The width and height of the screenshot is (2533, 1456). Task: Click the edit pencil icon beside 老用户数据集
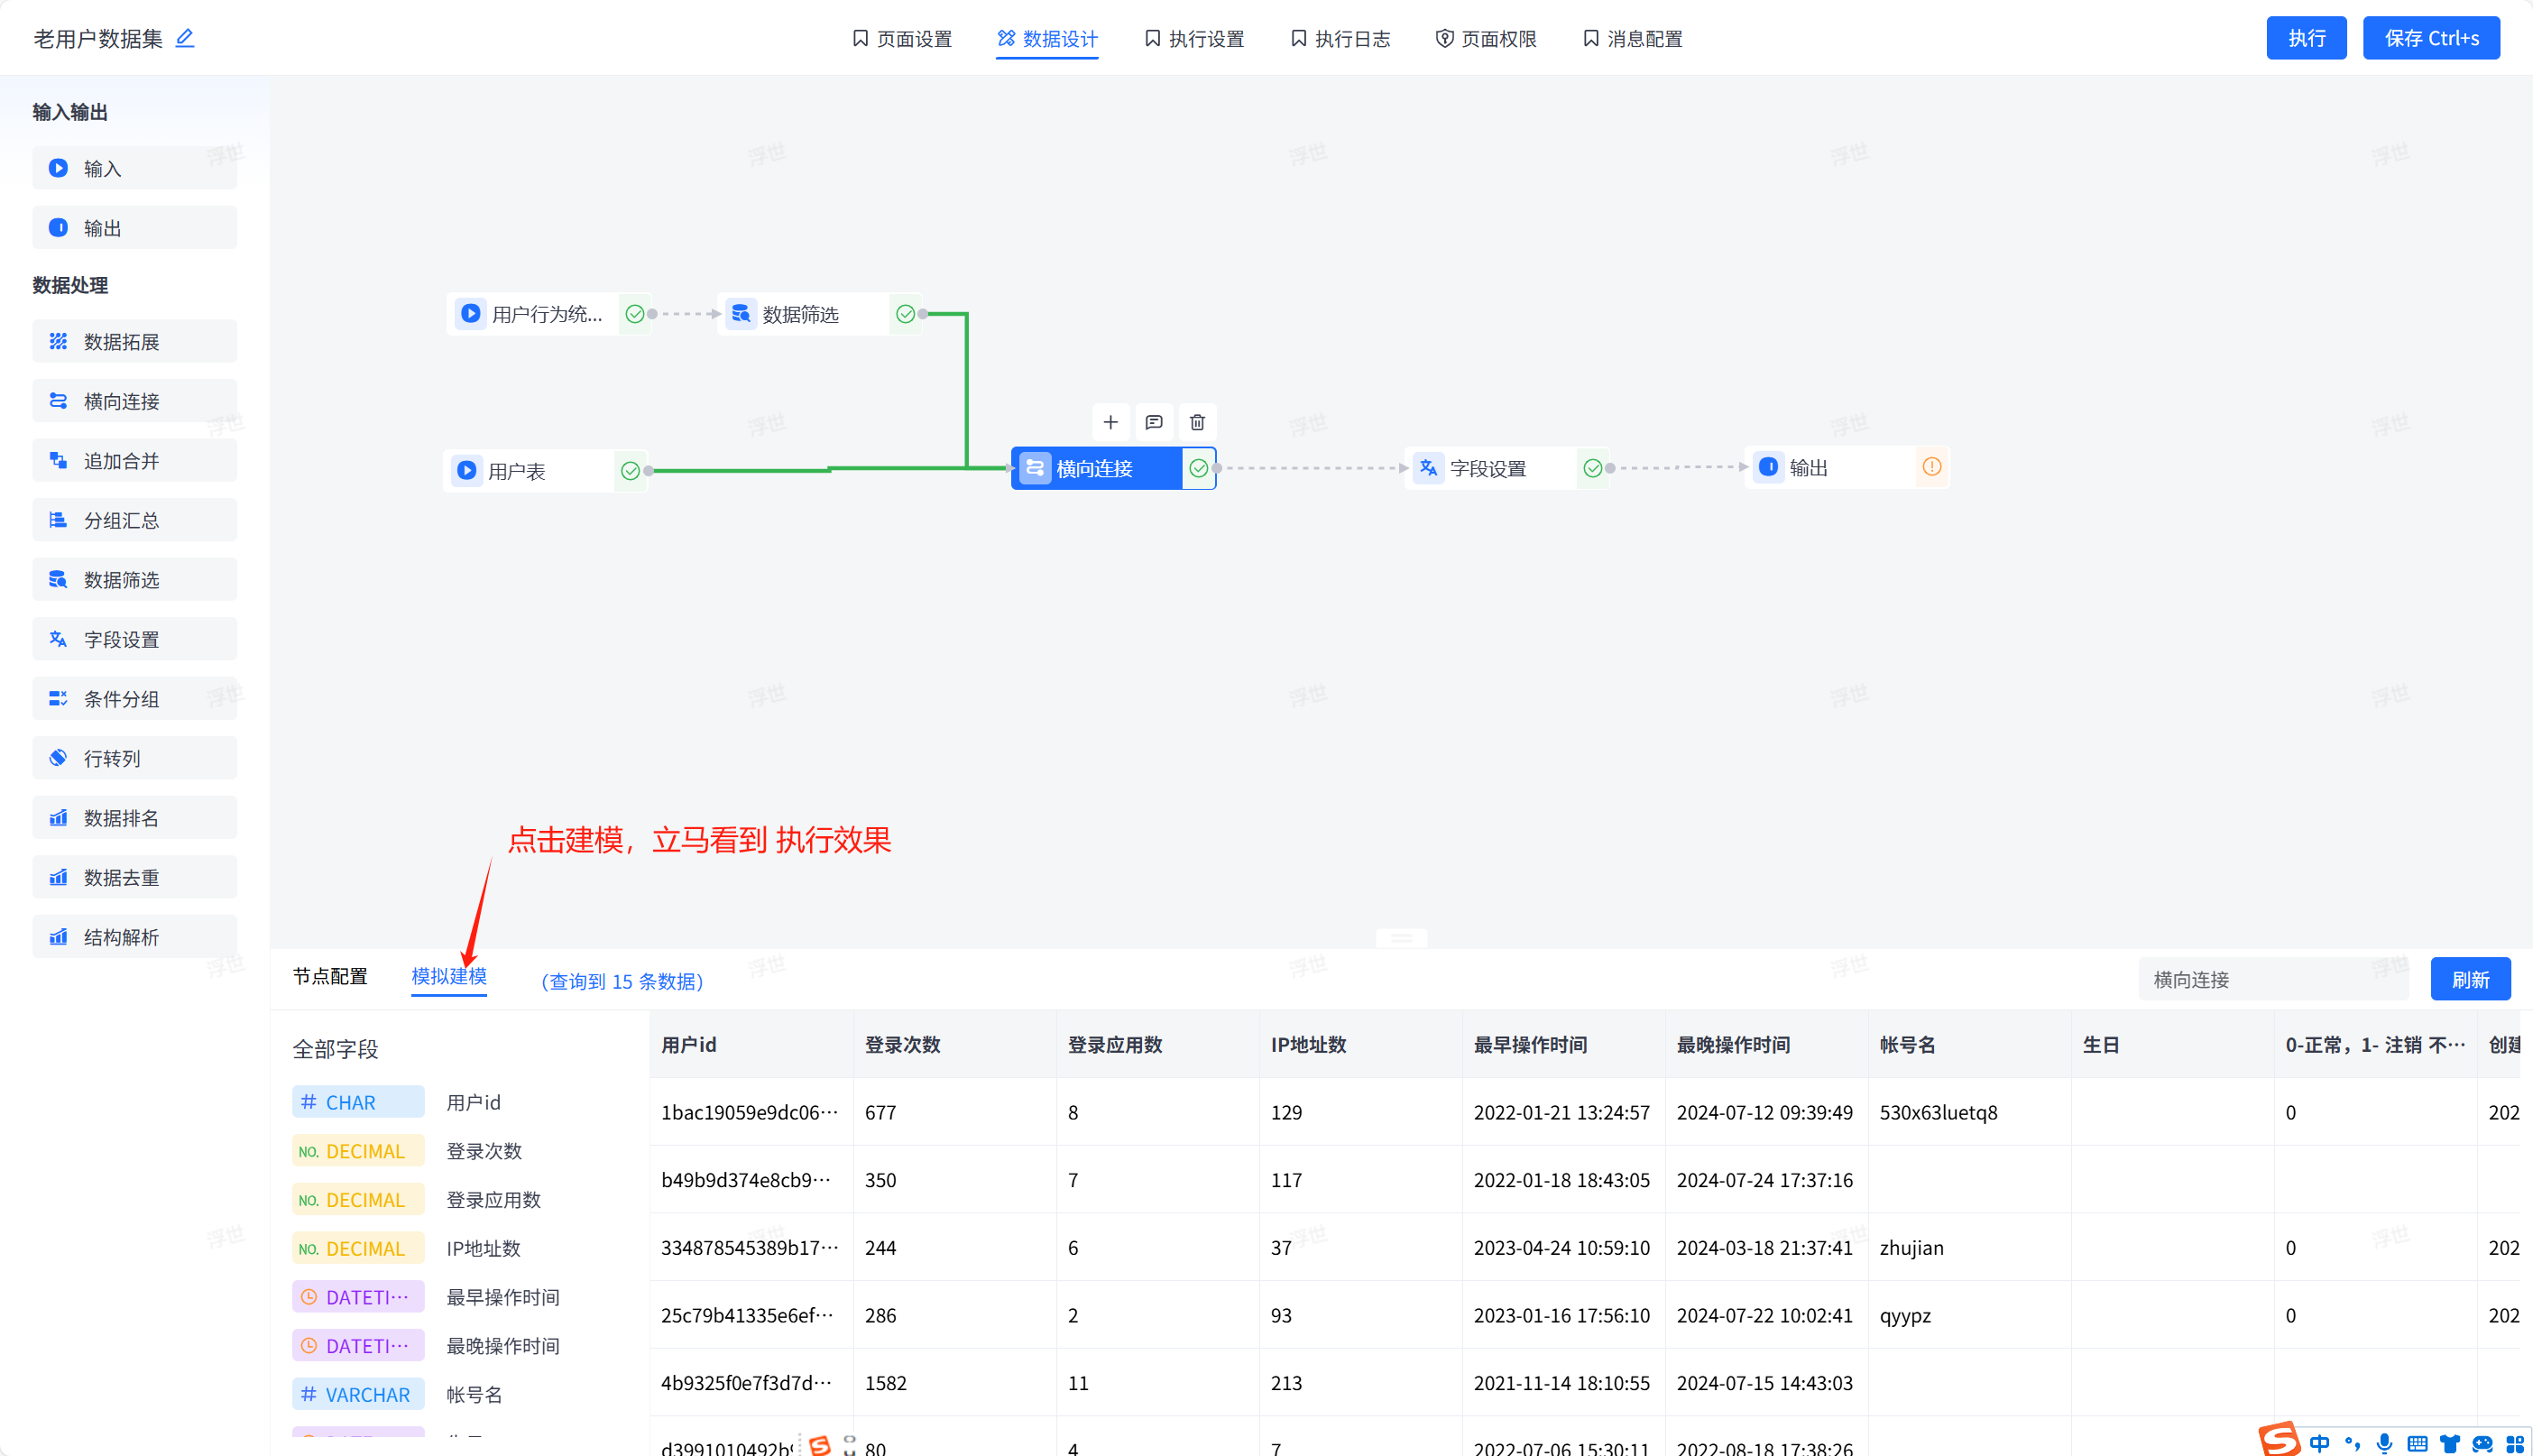(185, 38)
